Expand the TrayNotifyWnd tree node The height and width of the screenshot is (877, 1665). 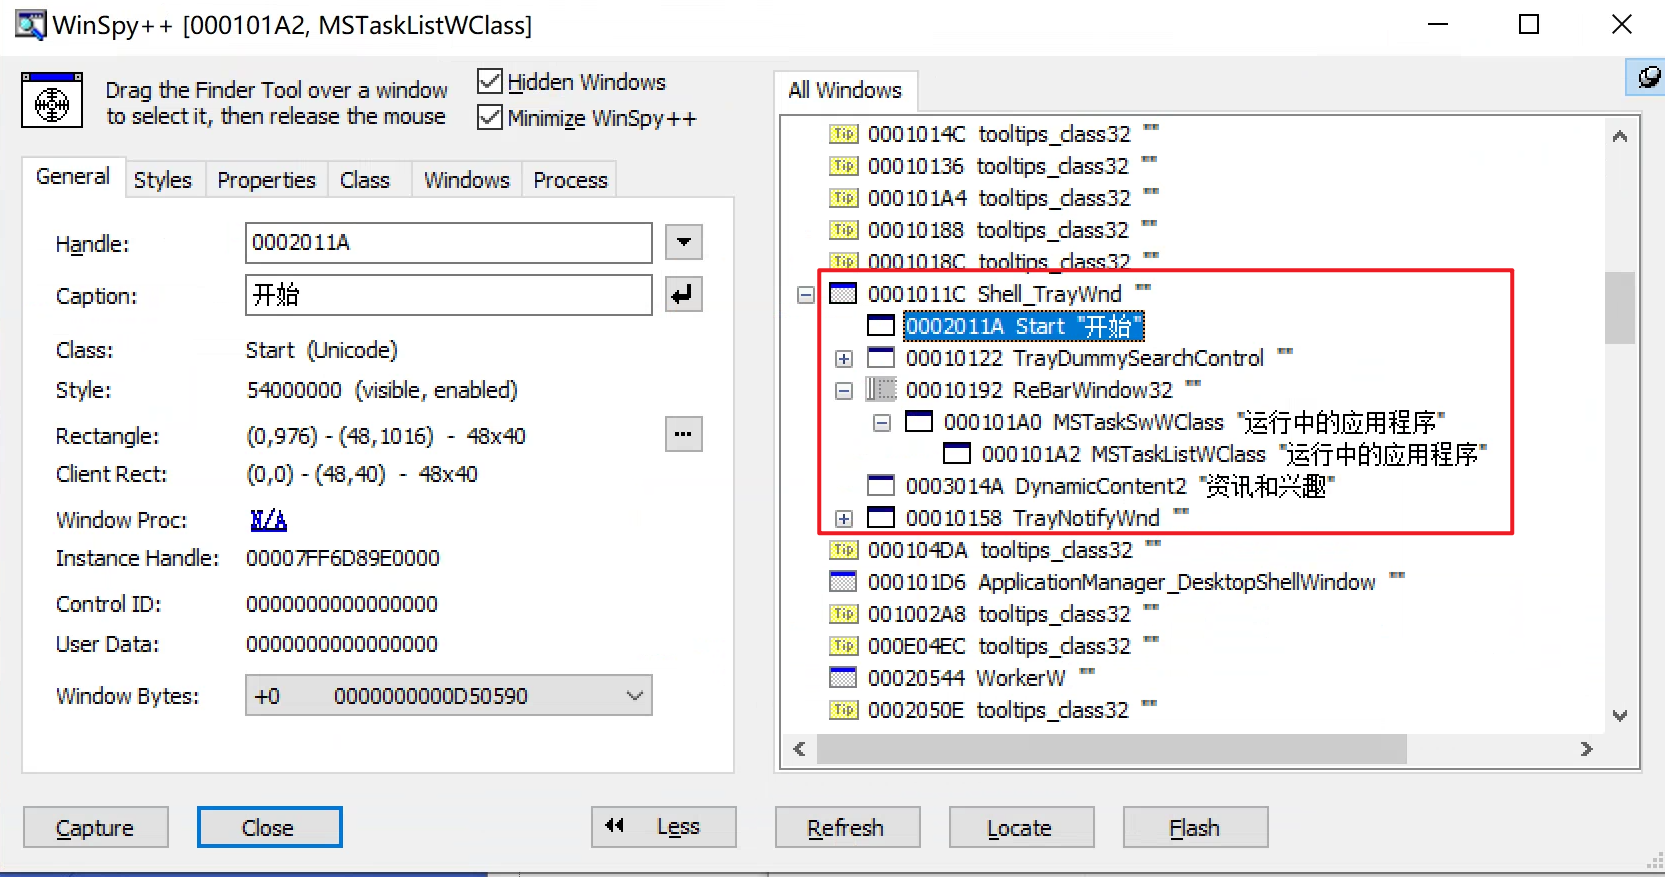(x=844, y=518)
